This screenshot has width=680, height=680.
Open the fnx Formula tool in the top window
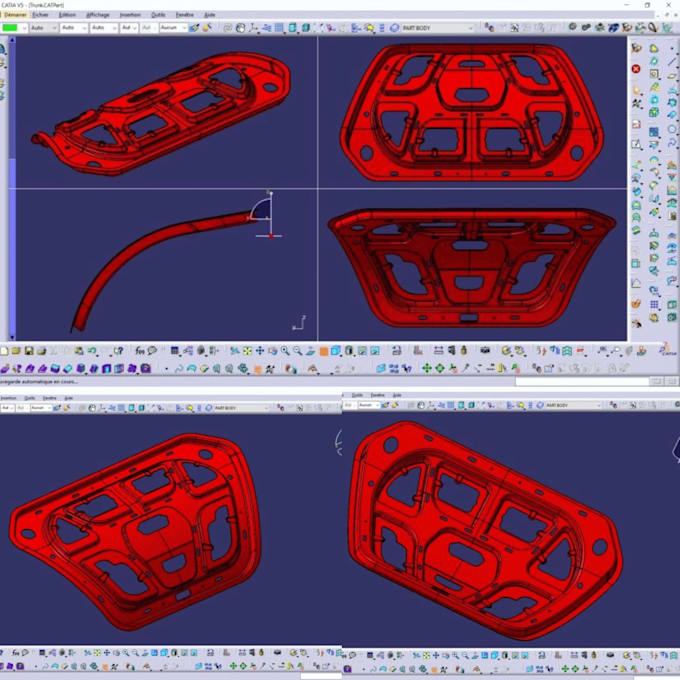[x=140, y=350]
